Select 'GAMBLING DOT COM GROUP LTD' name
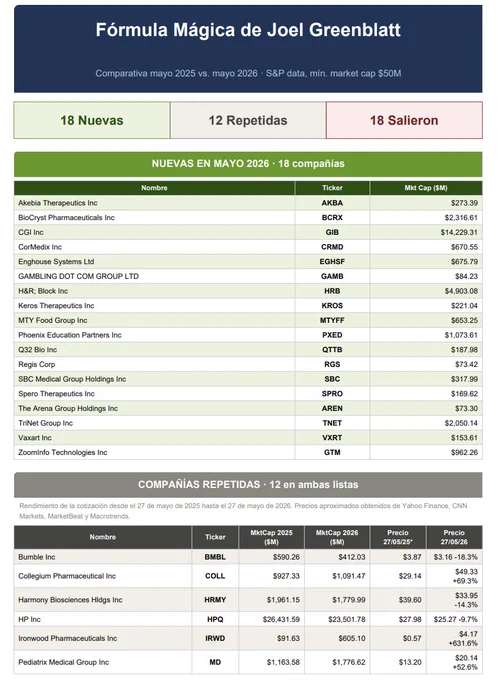500x680 pixels. point(78,276)
